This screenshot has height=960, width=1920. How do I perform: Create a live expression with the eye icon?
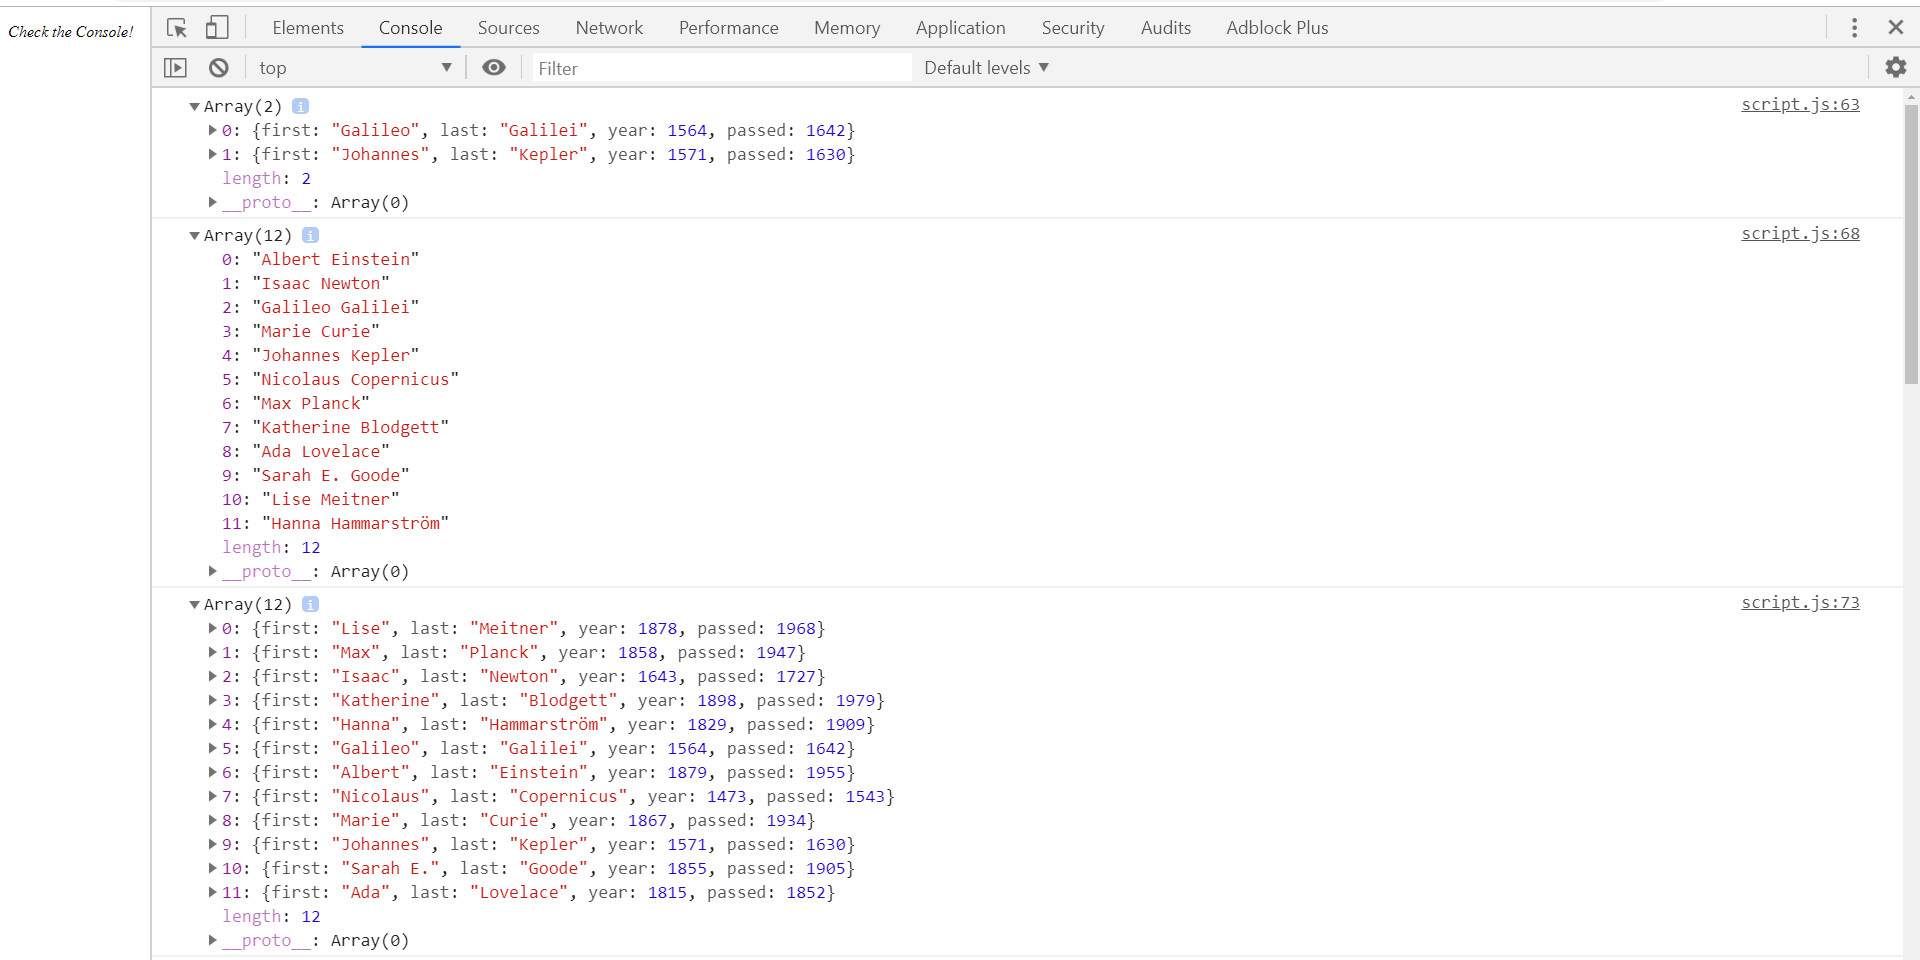coord(494,67)
